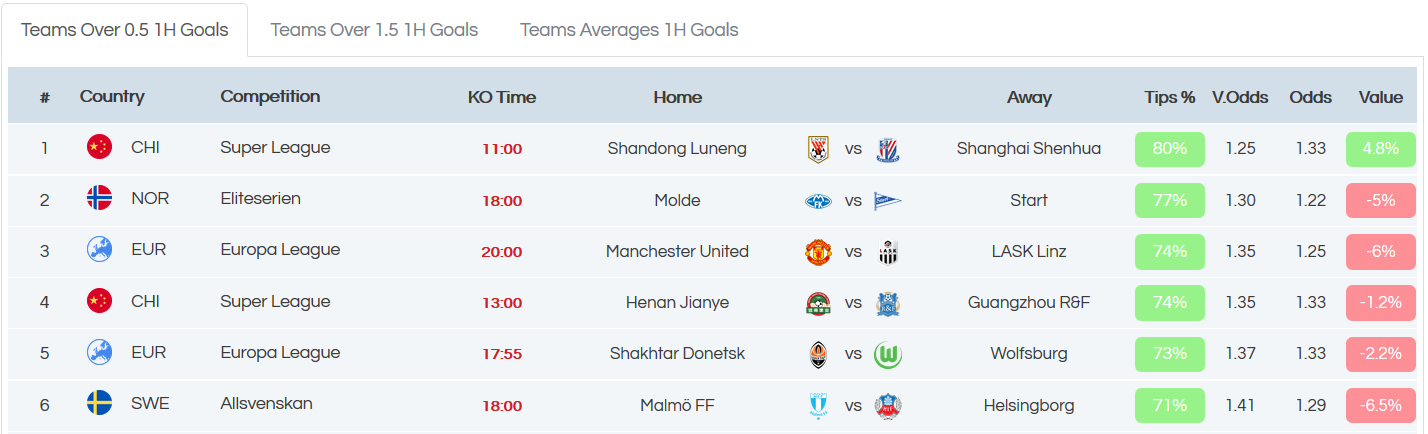Screen dimensions: 1428x434
Task: Click the Value column header
Action: [1380, 97]
